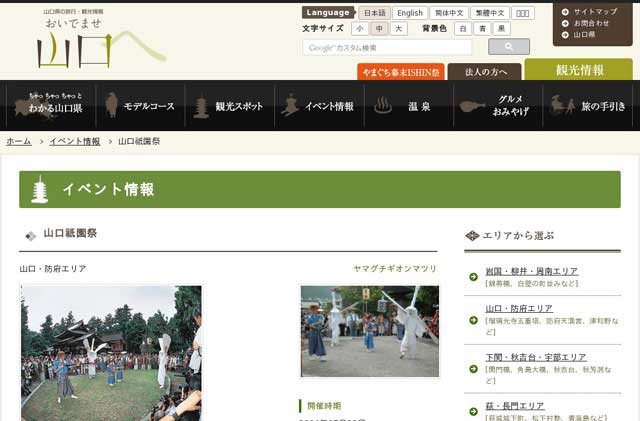
Task: Open 観光スポット menu item
Action: [x=230, y=106]
